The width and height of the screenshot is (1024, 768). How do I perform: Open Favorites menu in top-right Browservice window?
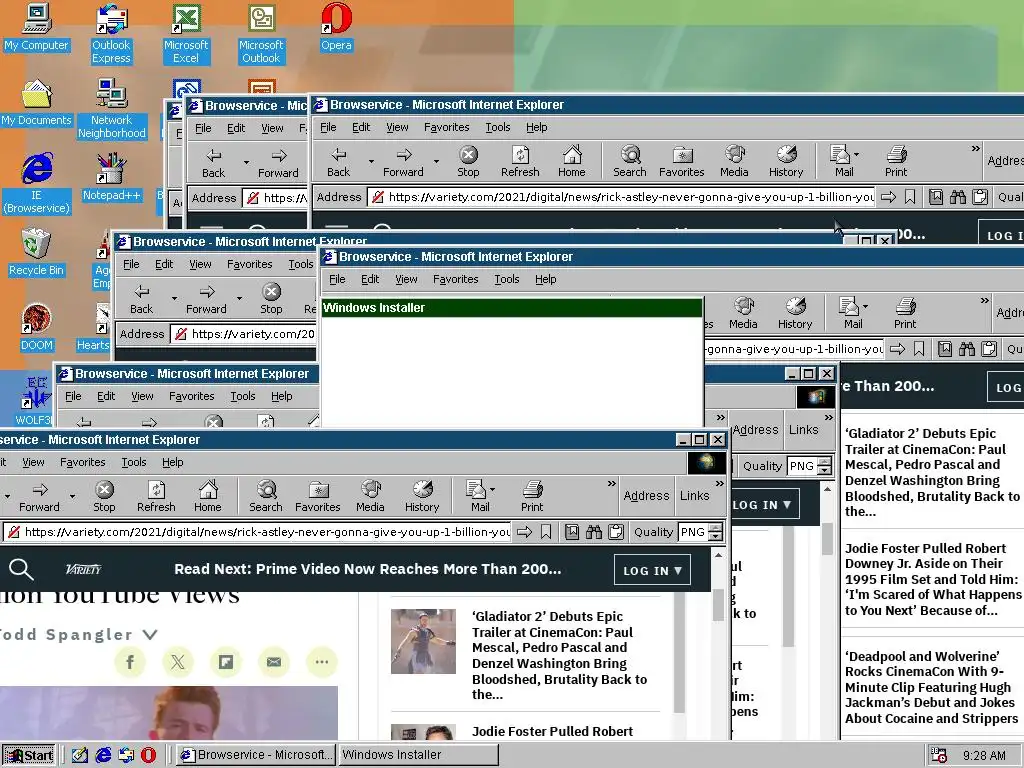click(447, 127)
